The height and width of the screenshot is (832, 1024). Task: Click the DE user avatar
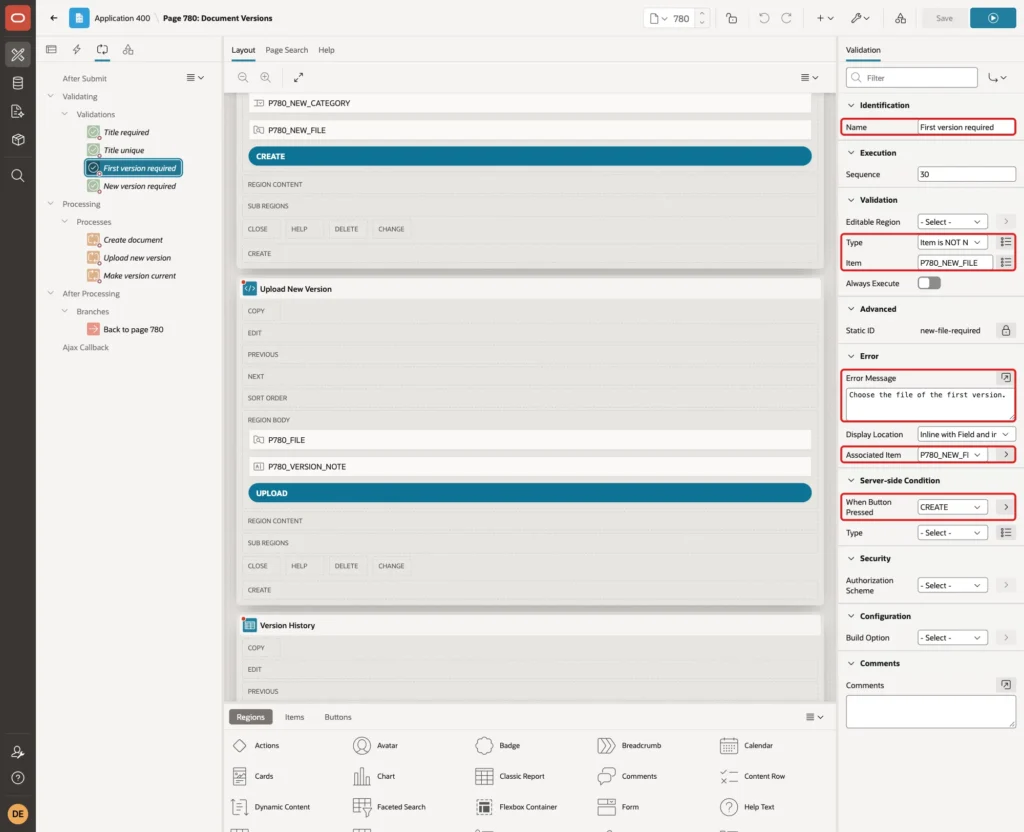click(x=18, y=814)
